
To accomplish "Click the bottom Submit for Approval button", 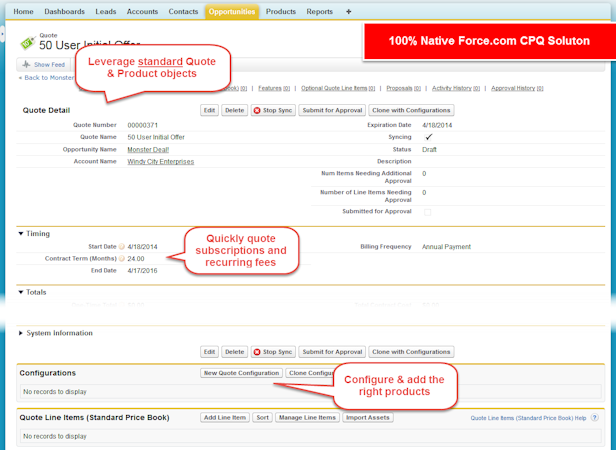I will (332, 352).
